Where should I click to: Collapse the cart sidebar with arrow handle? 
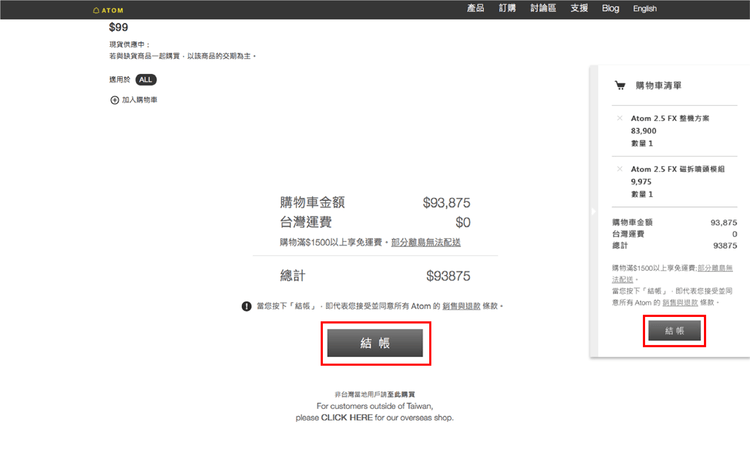(x=594, y=211)
